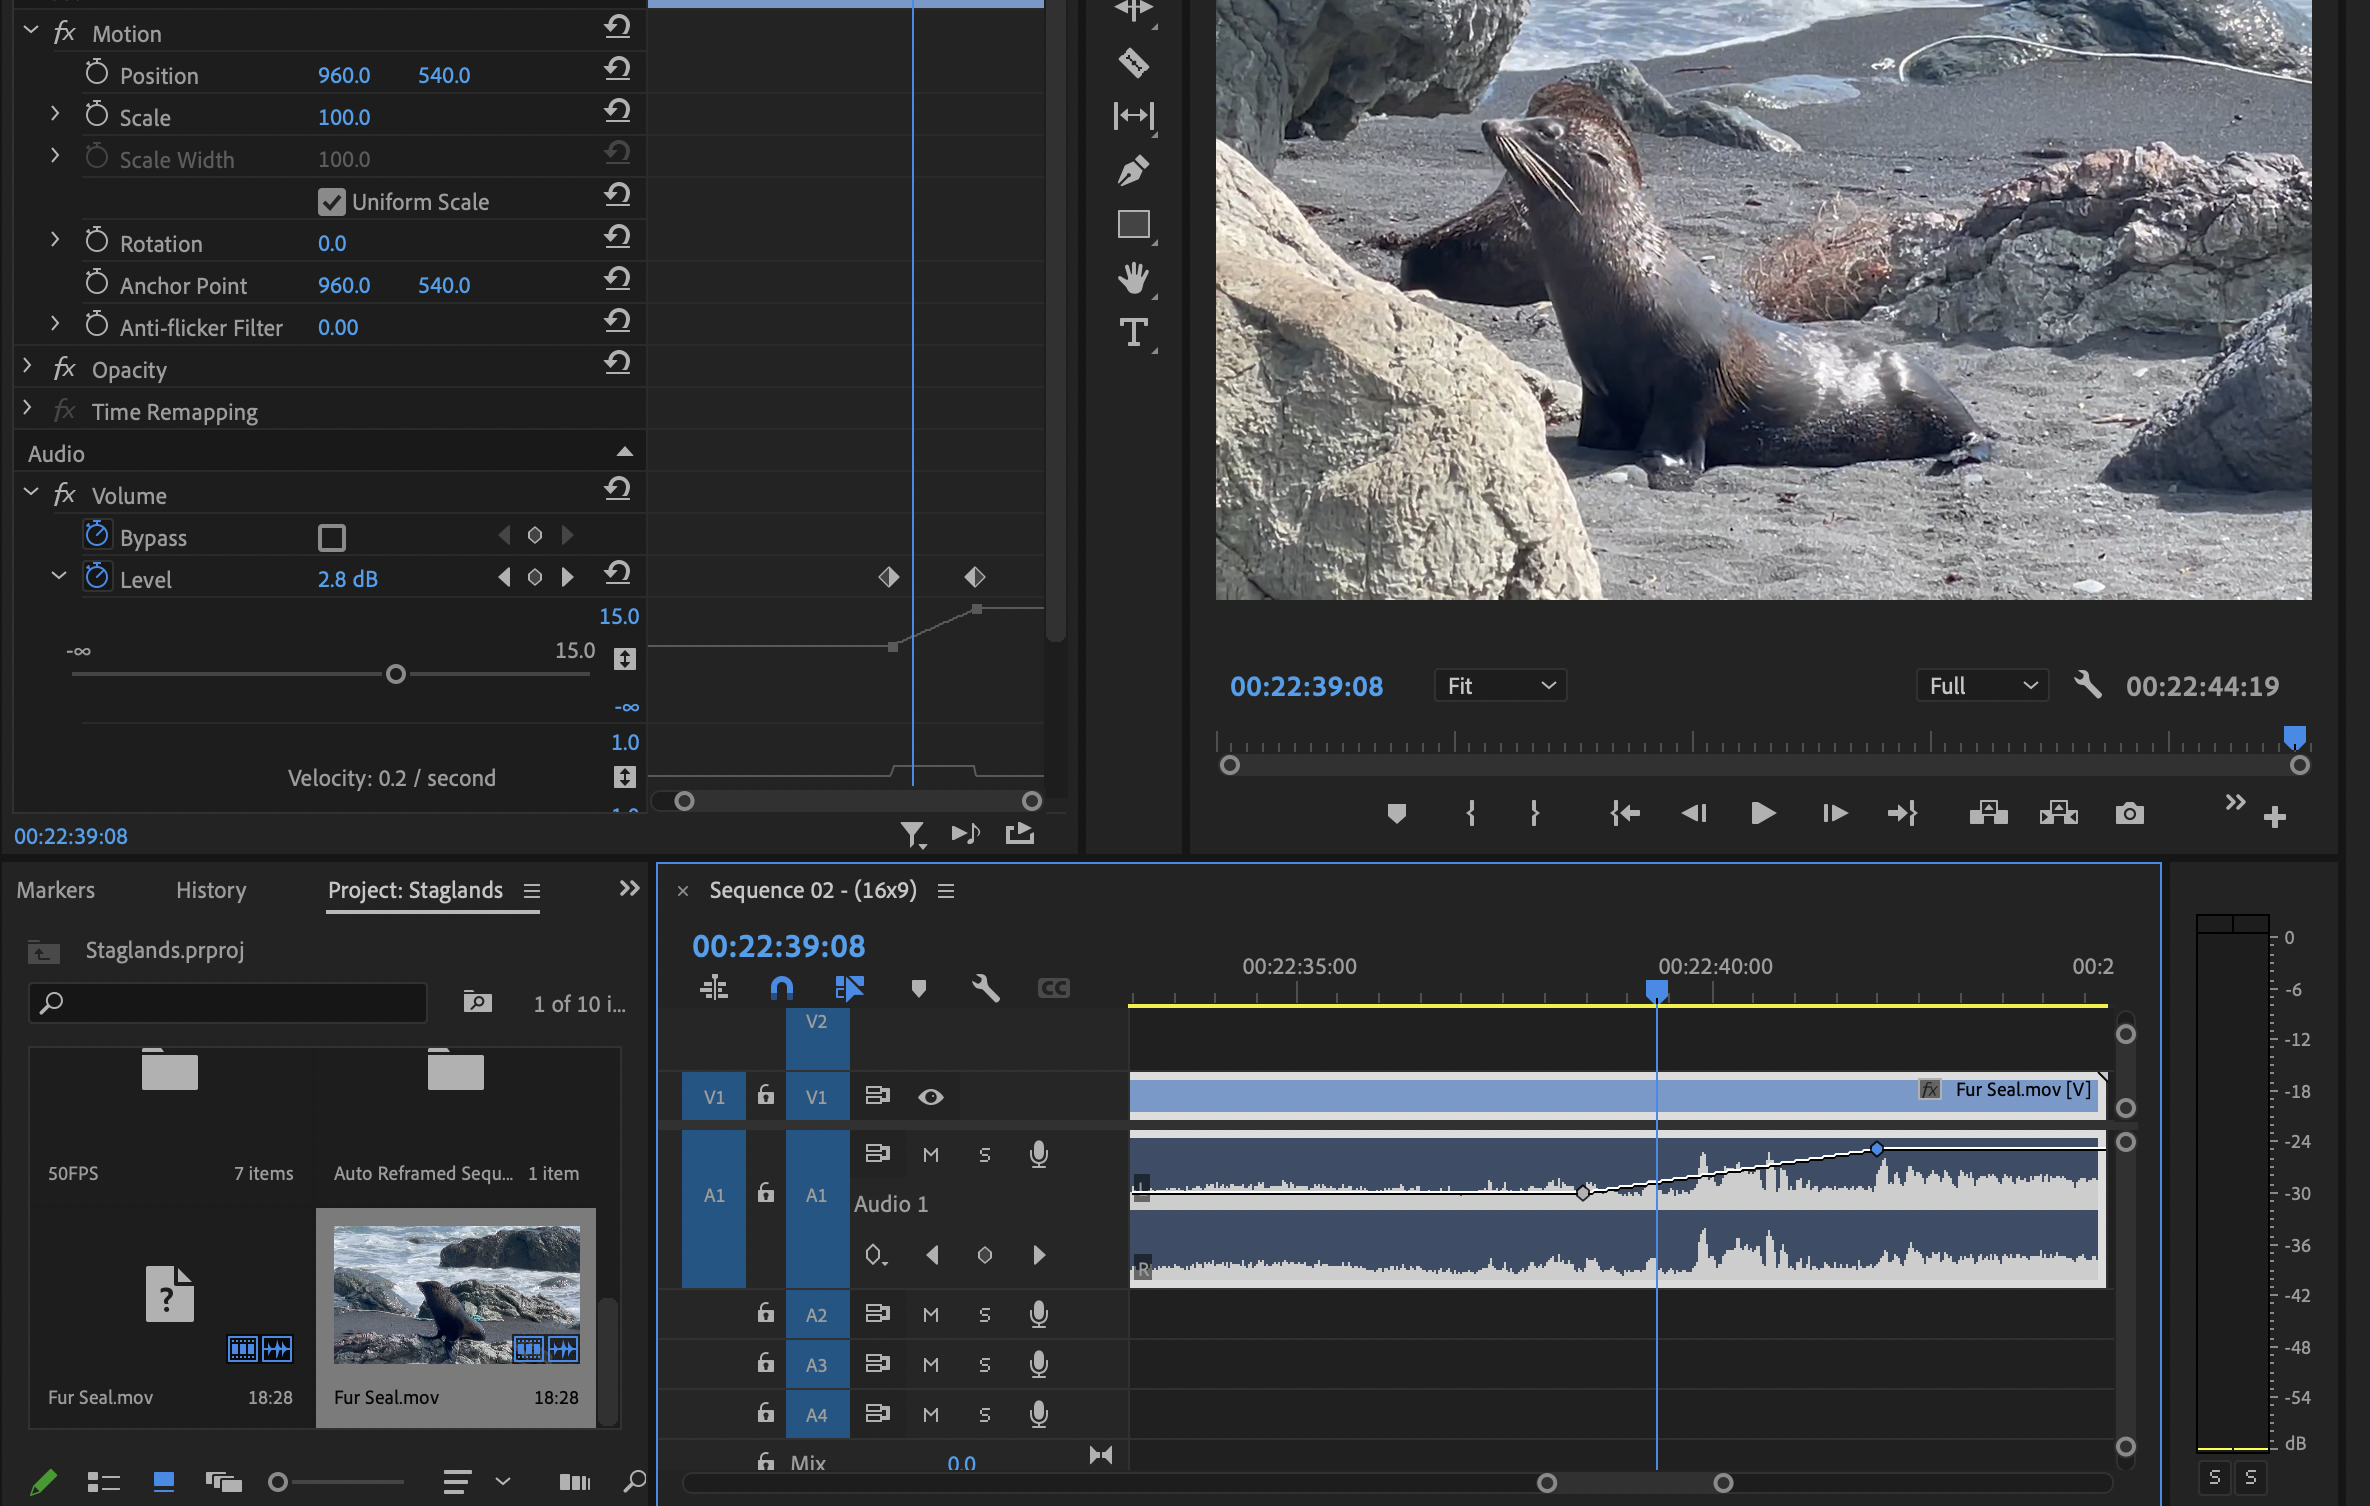Screen dimensions: 2370x1506
Task: Click the Level volume slider handle
Action: (x=396, y=674)
